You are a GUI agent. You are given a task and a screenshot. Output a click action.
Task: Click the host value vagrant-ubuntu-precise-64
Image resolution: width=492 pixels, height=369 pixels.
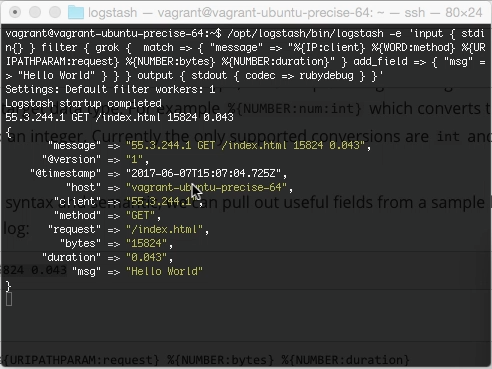[206, 187]
